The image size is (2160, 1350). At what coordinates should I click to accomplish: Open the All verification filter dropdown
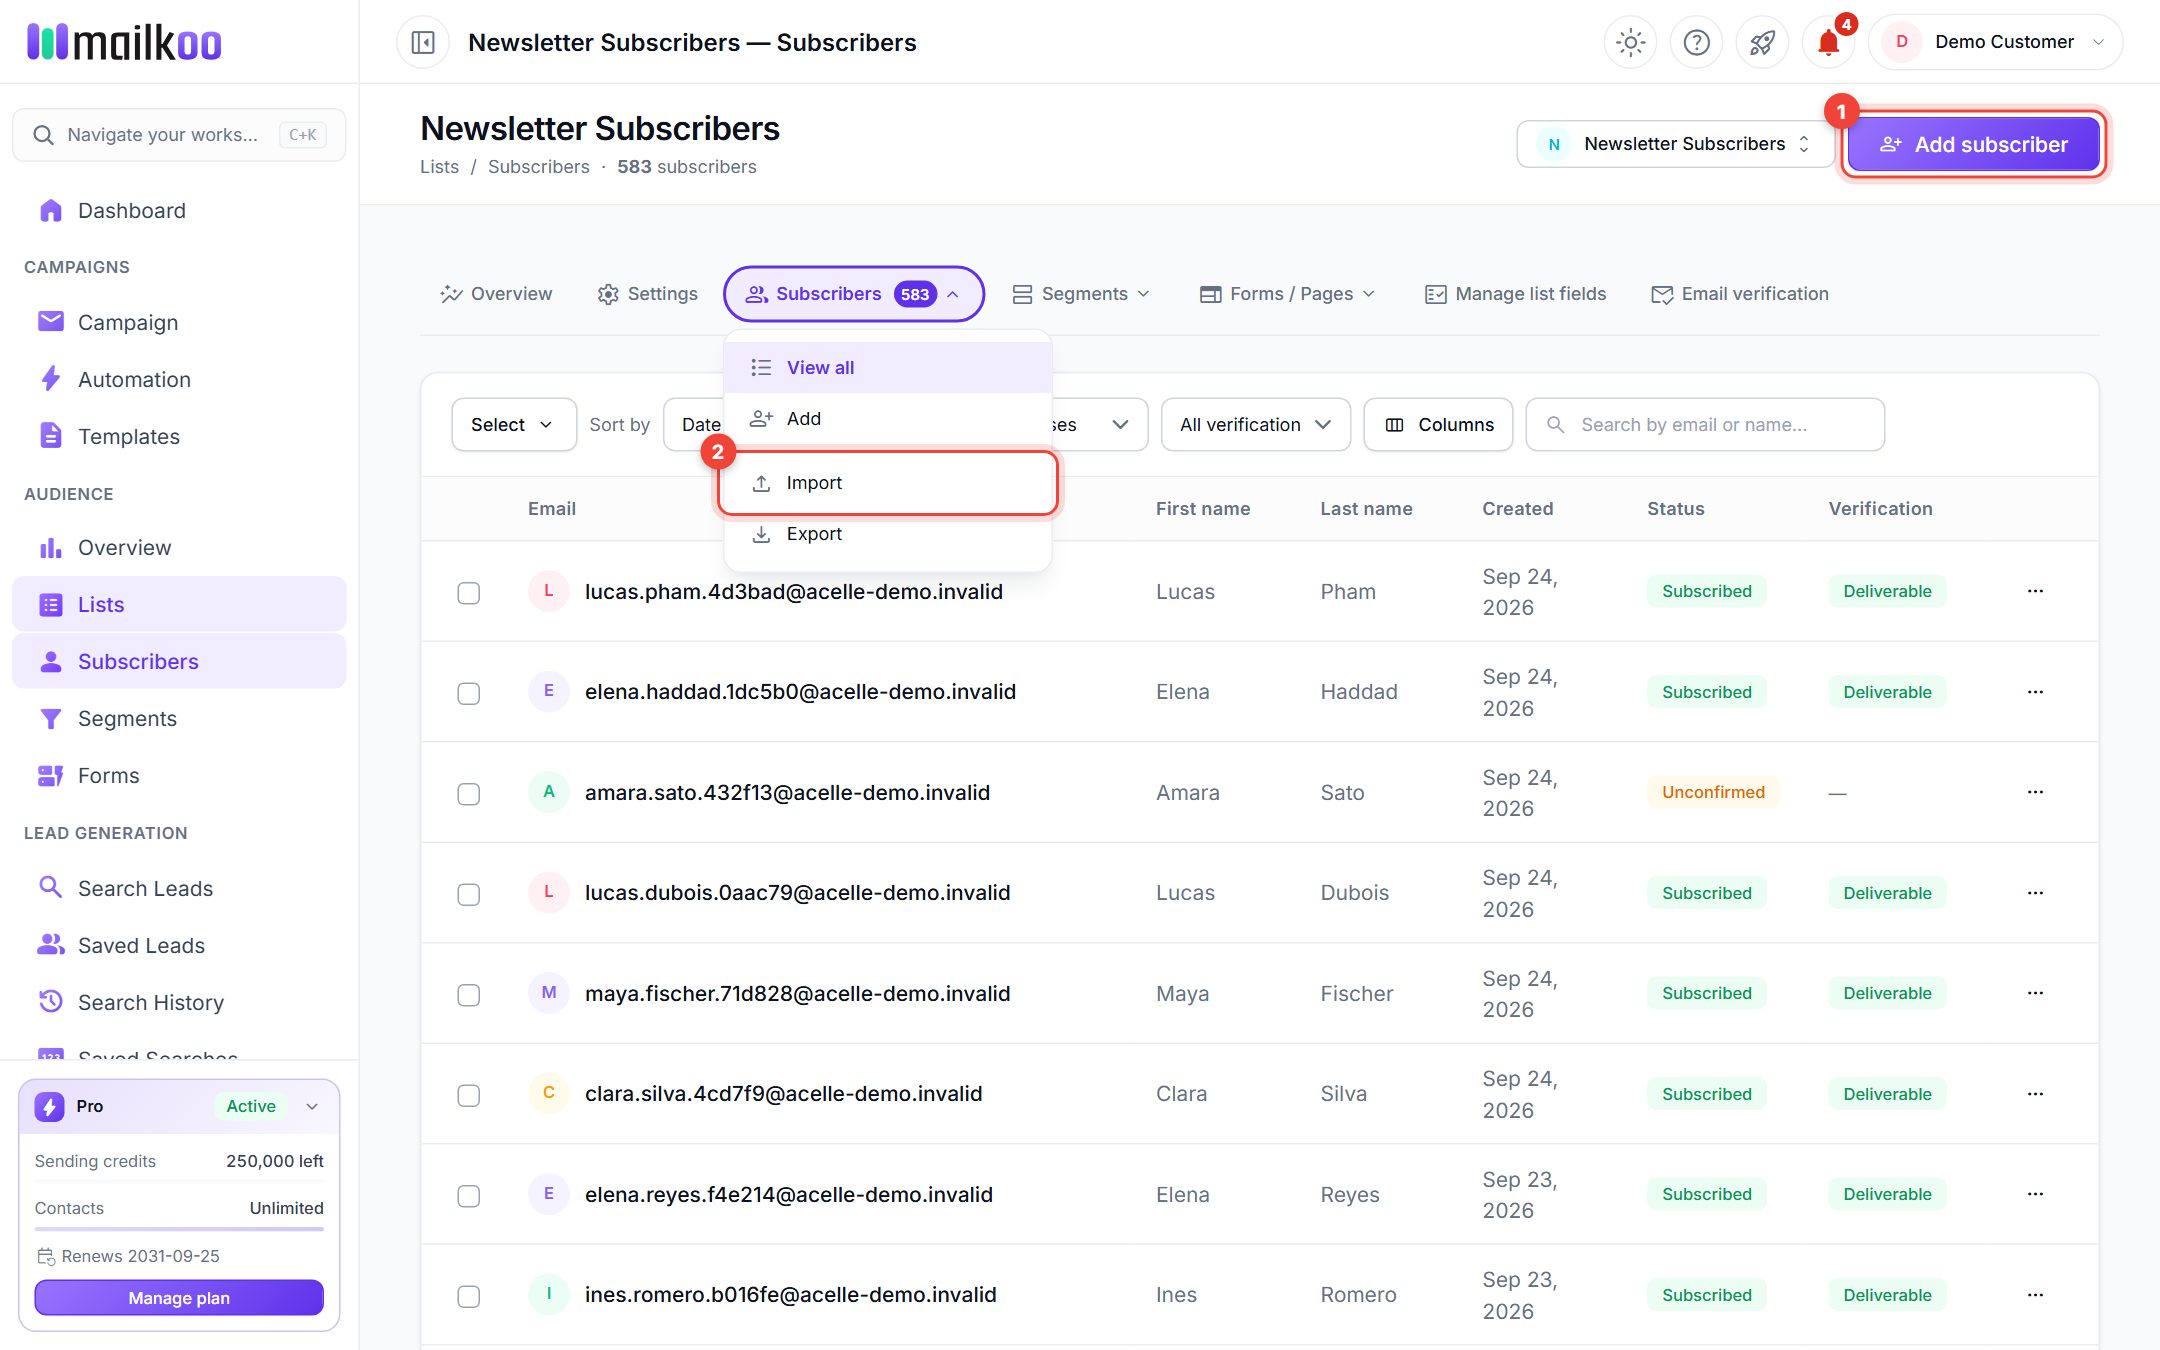(1255, 424)
